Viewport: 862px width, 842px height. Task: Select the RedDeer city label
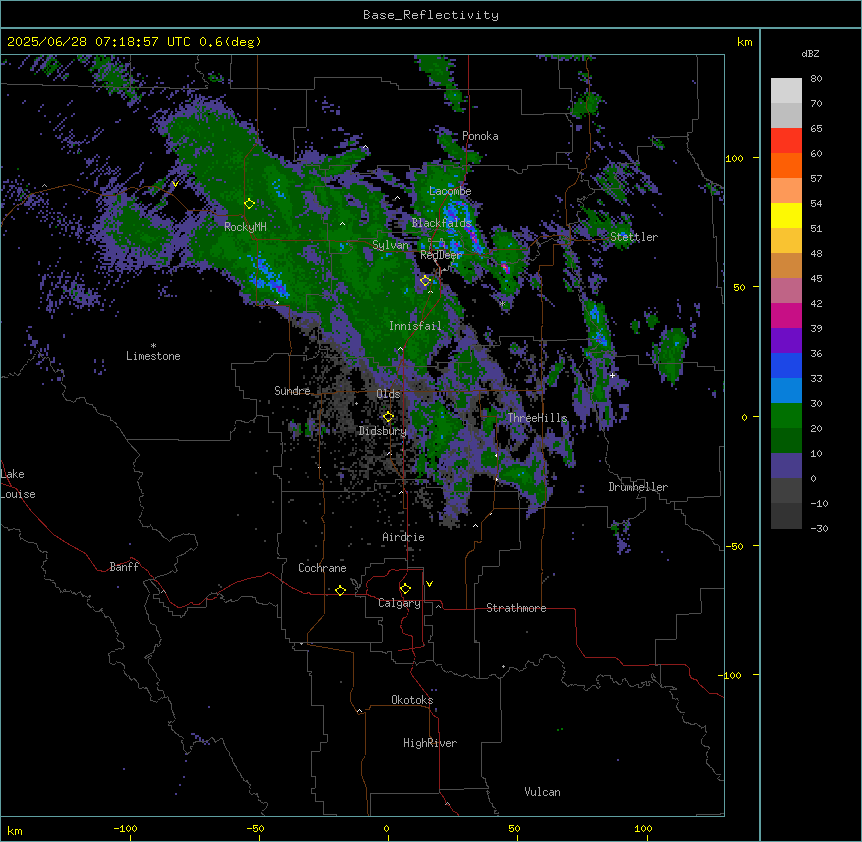(x=441, y=255)
